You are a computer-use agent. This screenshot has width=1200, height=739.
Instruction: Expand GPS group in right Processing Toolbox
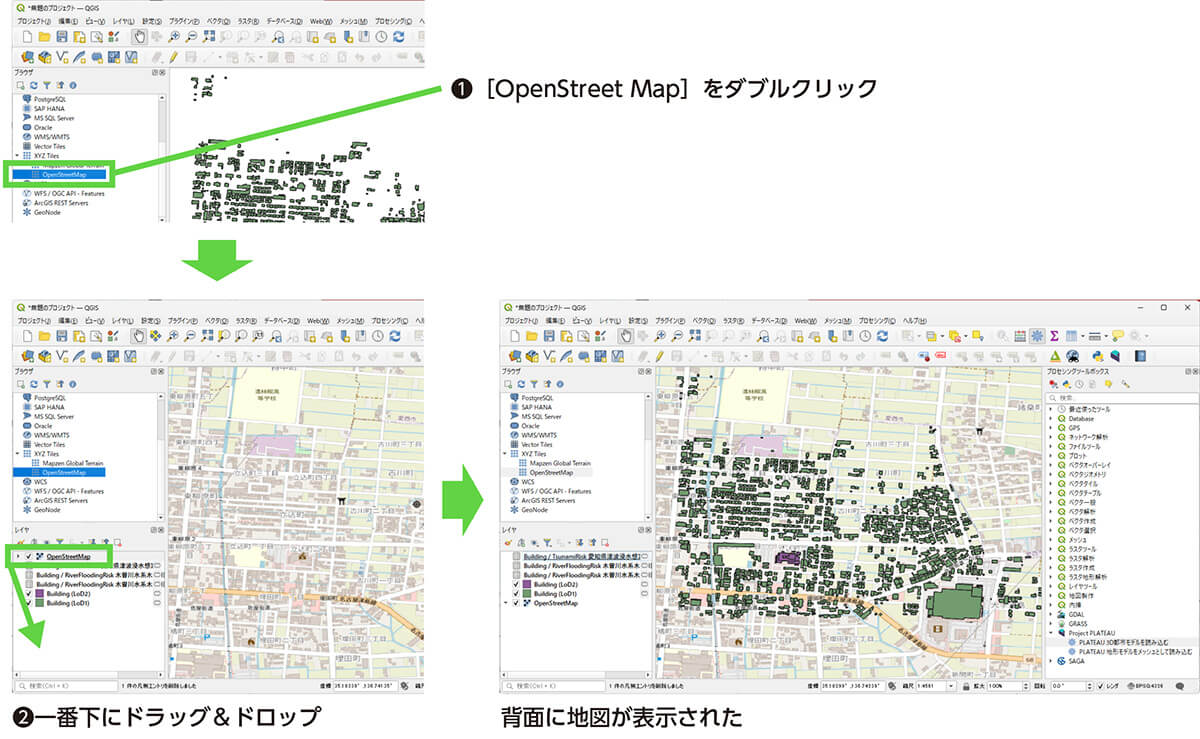[1050, 428]
